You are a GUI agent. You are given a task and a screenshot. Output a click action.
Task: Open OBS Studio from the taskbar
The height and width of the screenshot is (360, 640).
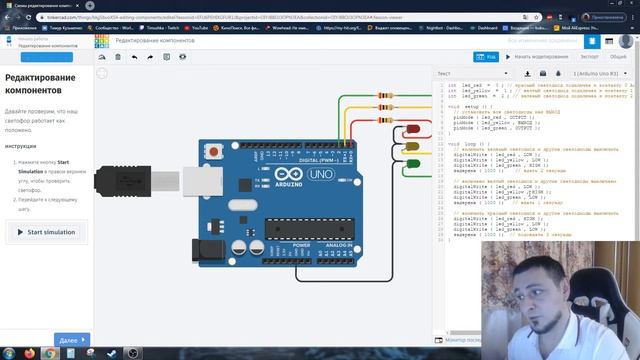[133, 353]
